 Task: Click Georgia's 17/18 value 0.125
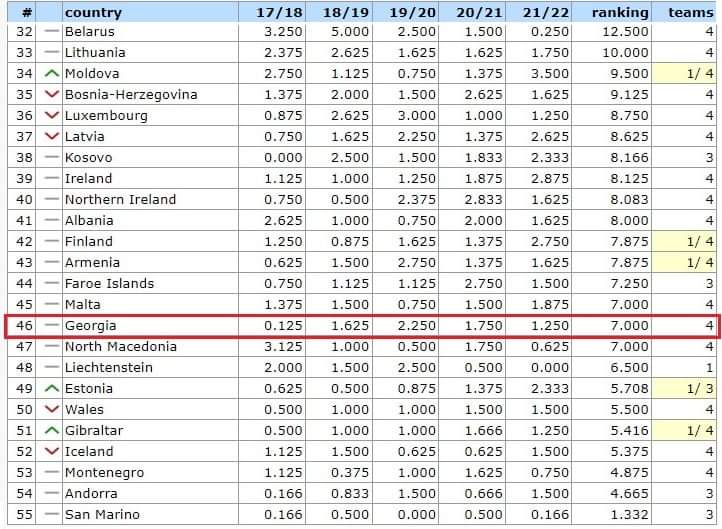[x=283, y=326]
